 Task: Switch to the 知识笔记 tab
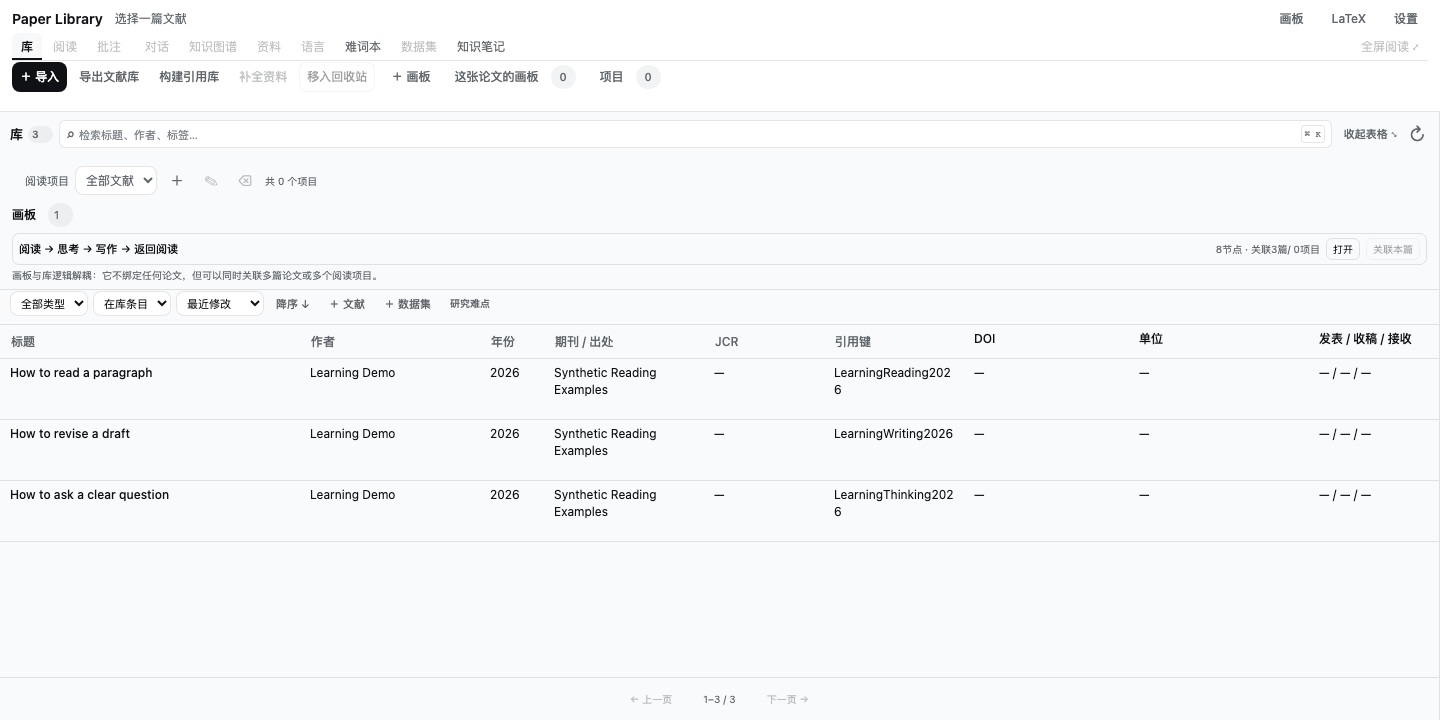click(481, 47)
